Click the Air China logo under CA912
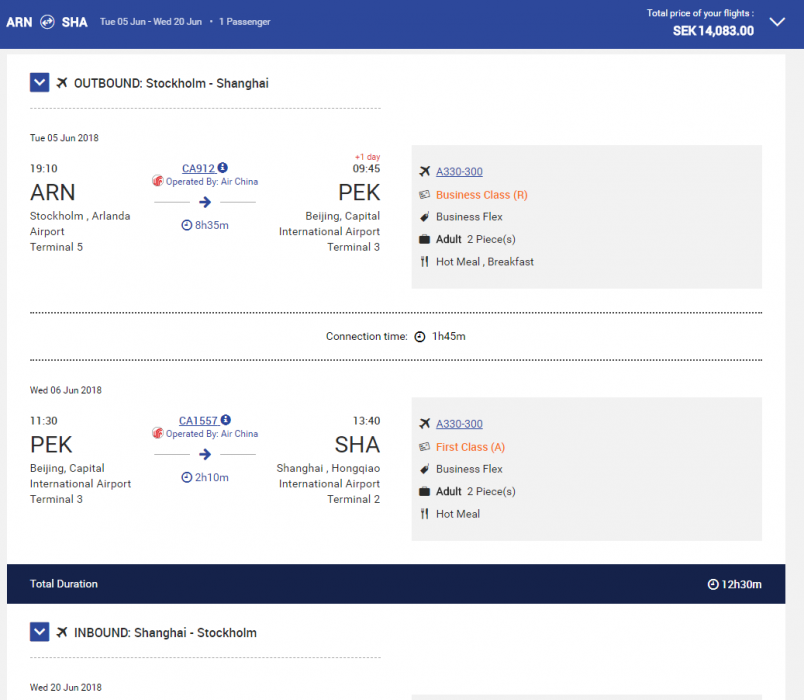Image resolution: width=804 pixels, height=700 pixels. pos(157,181)
